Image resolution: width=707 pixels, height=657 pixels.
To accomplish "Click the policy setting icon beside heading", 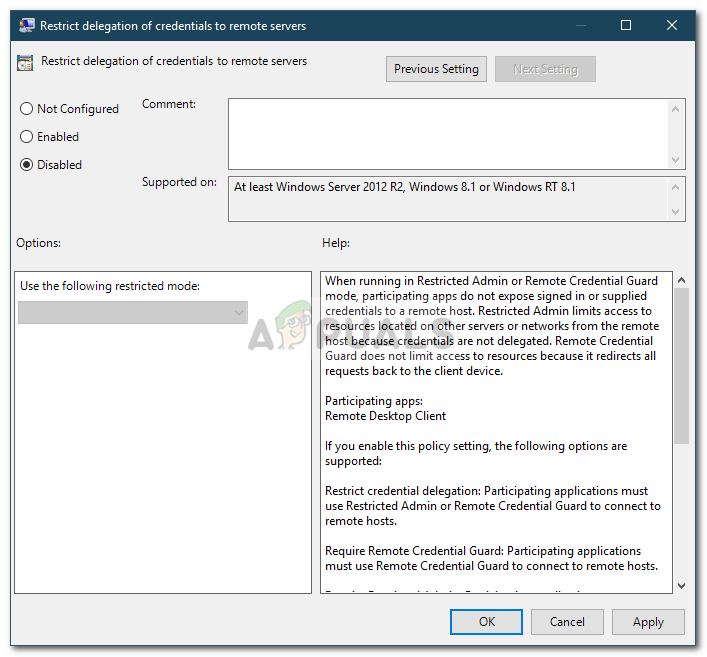I will 25,63.
